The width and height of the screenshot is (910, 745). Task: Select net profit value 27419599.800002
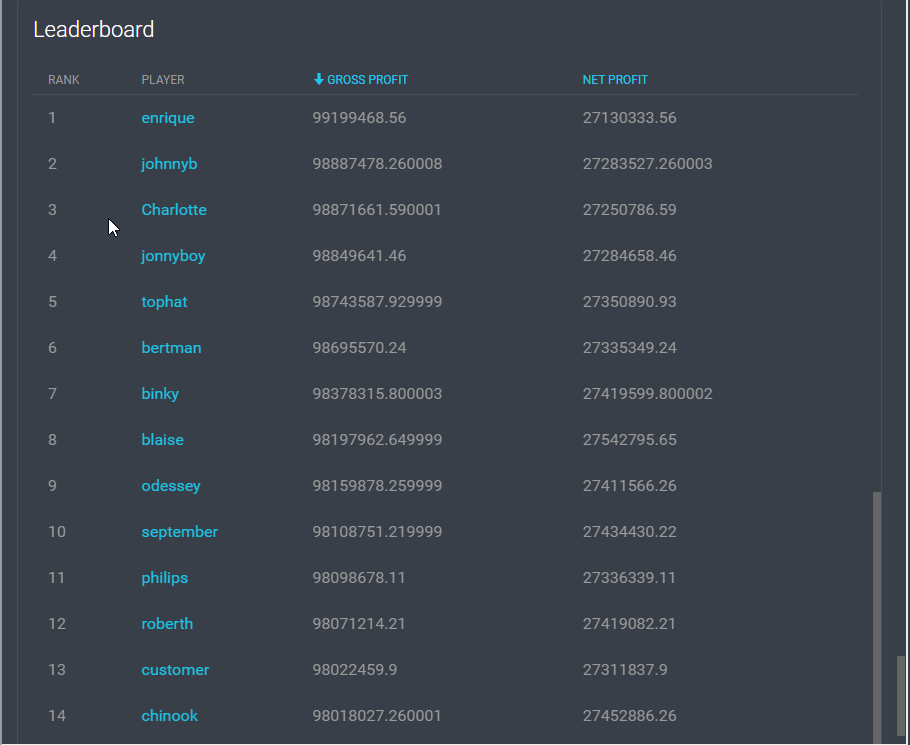click(x=648, y=393)
